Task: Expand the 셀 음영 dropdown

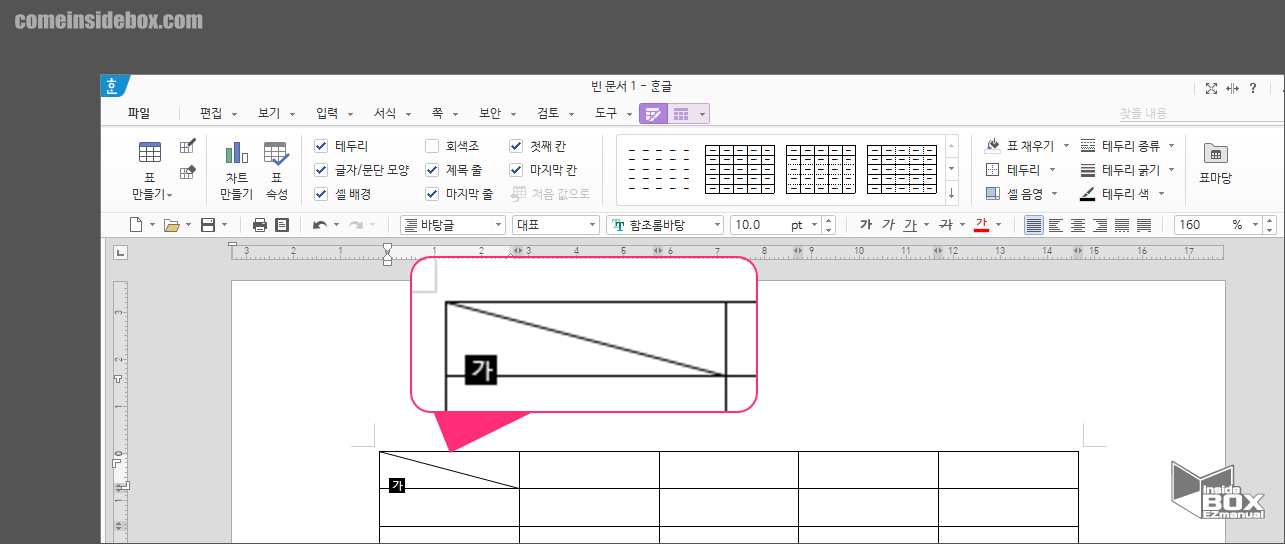Action: tap(1053, 194)
